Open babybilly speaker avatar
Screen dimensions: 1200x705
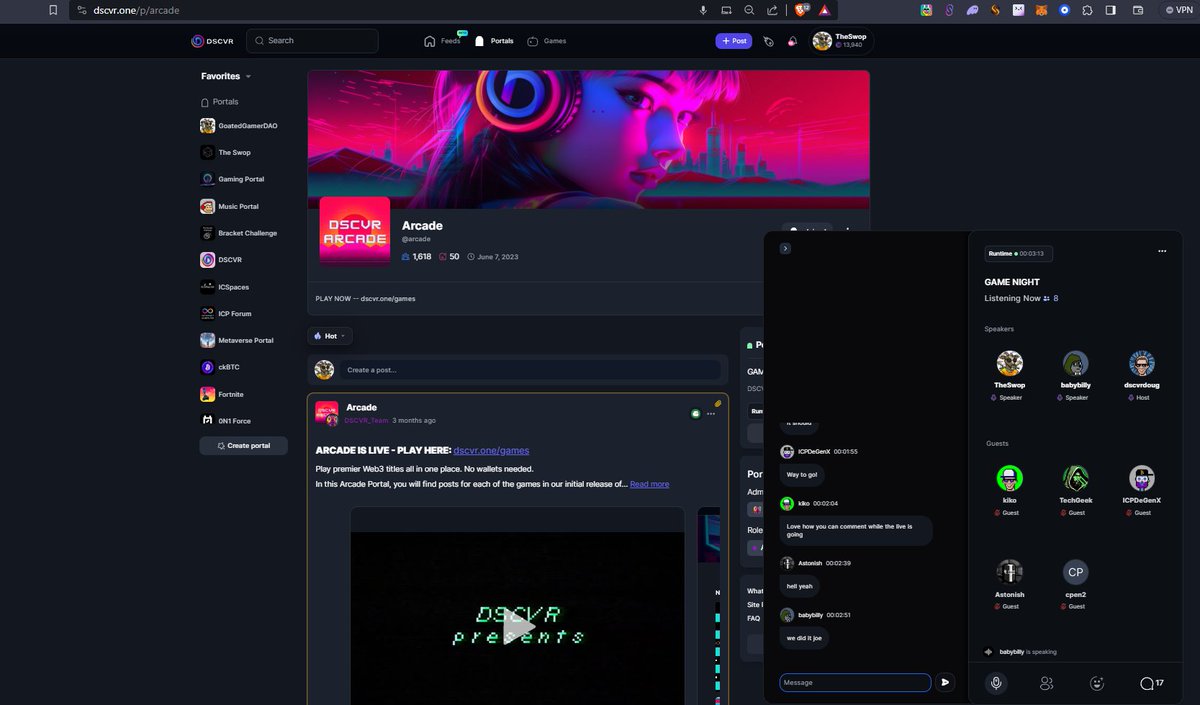coord(1075,363)
